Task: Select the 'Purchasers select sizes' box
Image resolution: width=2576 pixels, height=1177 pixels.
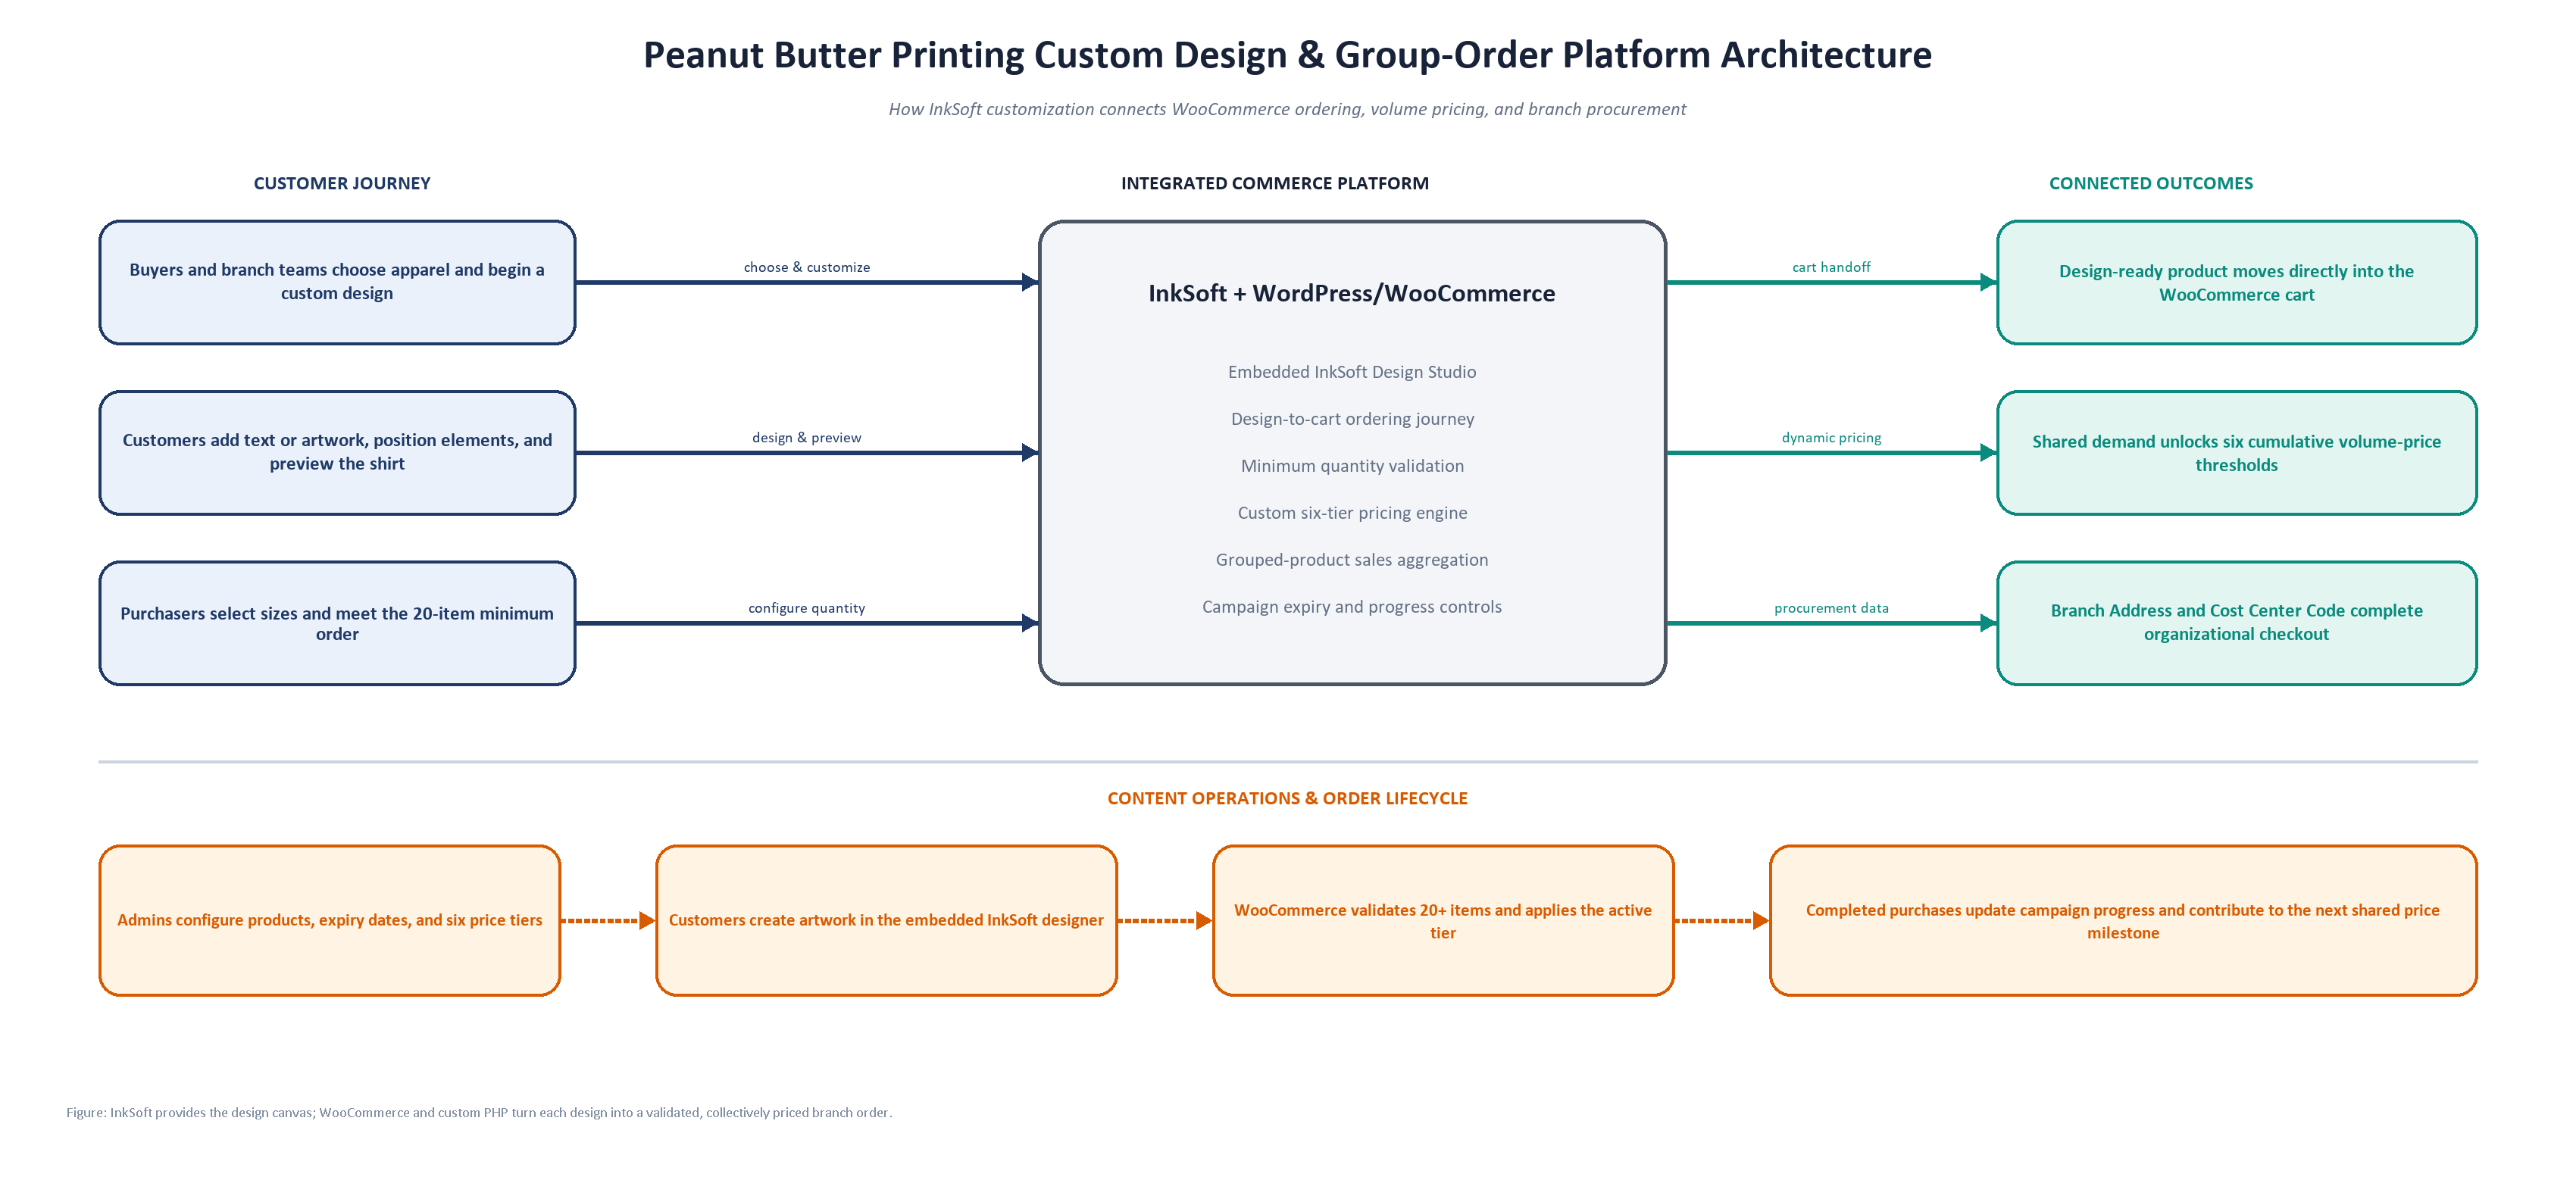Action: 337,623
